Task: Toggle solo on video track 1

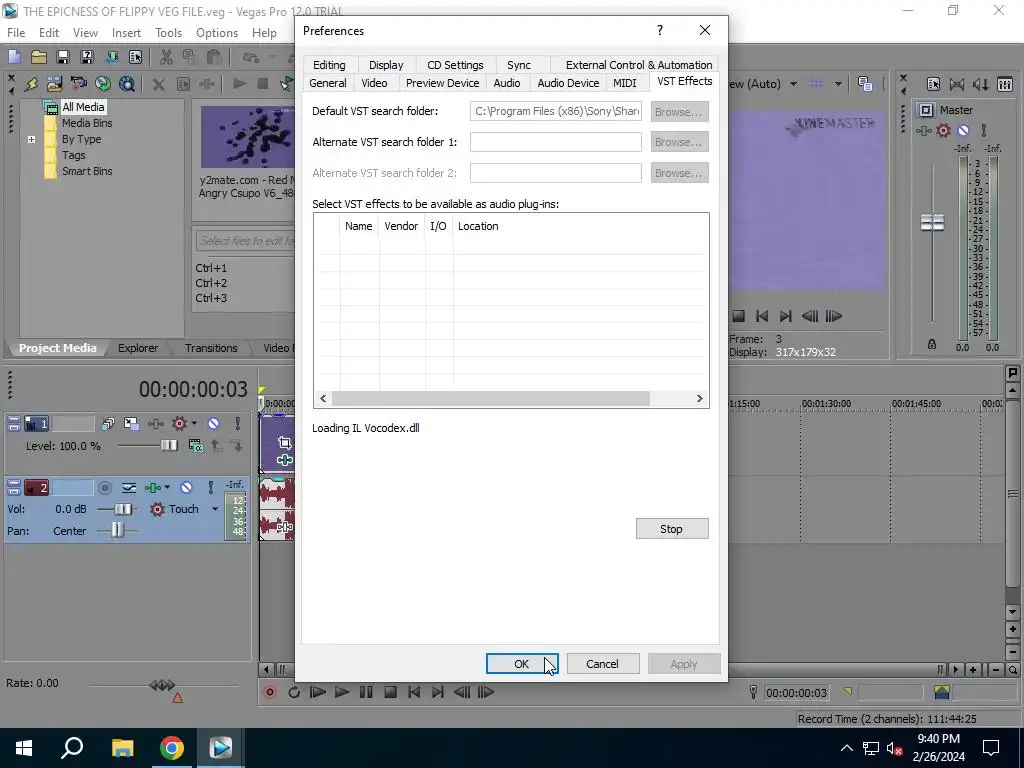Action: [x=238, y=424]
